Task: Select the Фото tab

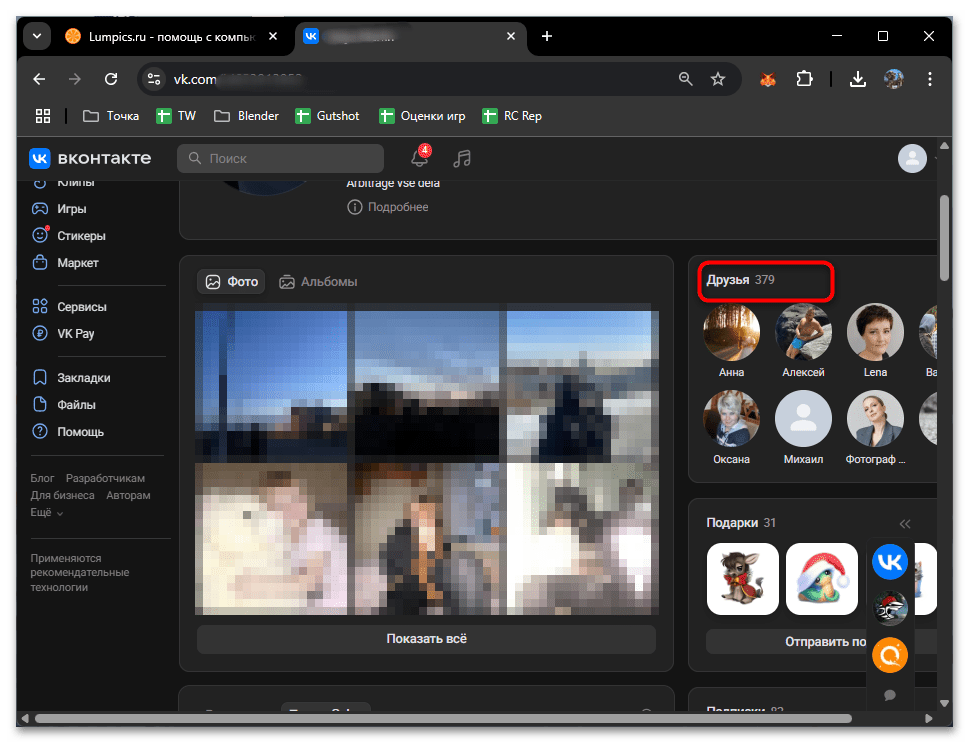Action: (x=232, y=282)
